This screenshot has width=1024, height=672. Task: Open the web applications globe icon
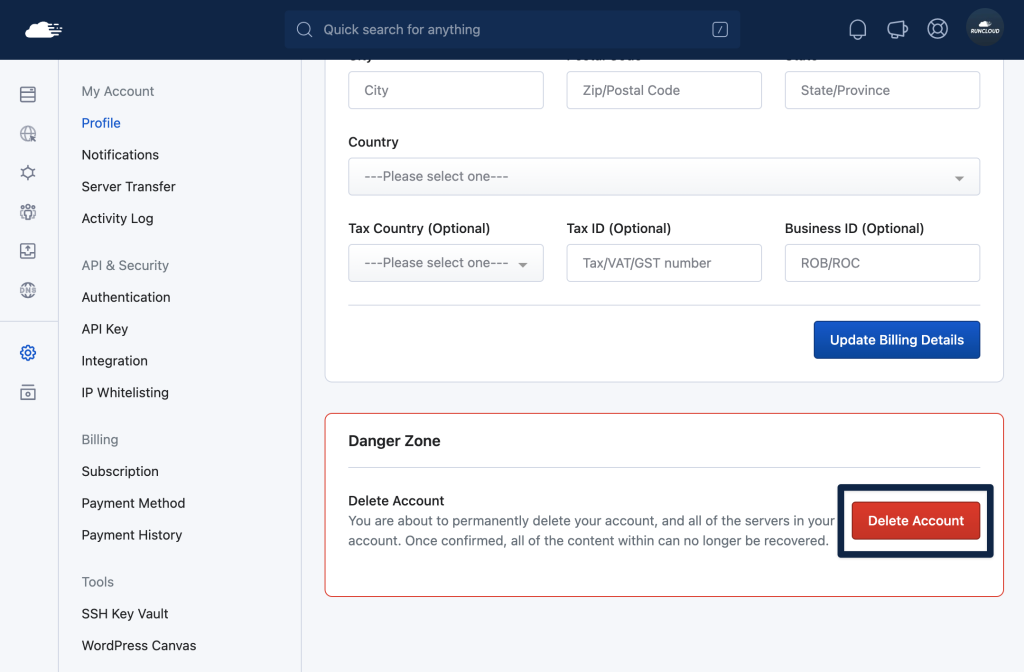(x=28, y=133)
